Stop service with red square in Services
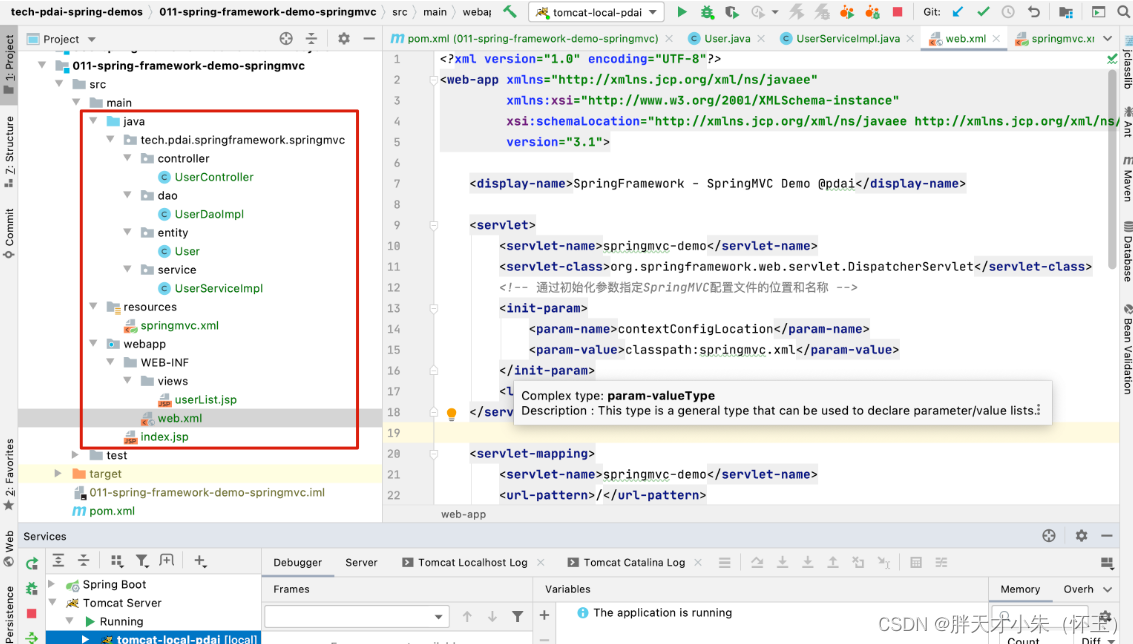Screen dimensions: 1133x644 [x=31, y=614]
